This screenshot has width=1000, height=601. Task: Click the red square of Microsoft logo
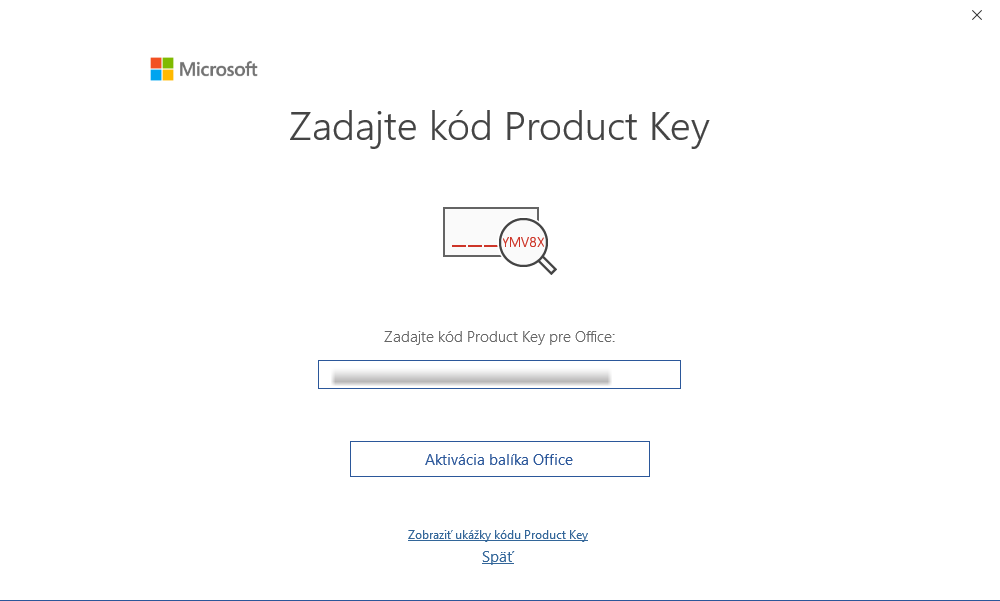tap(156, 63)
